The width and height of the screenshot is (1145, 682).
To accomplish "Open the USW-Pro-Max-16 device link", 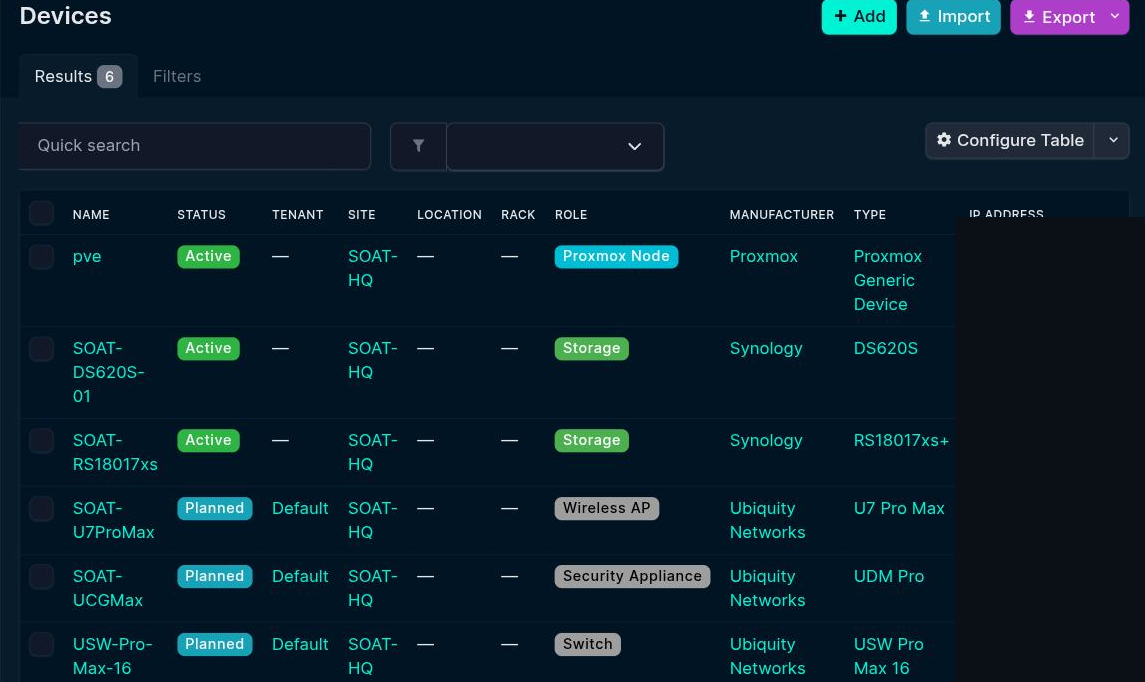I will [112, 656].
